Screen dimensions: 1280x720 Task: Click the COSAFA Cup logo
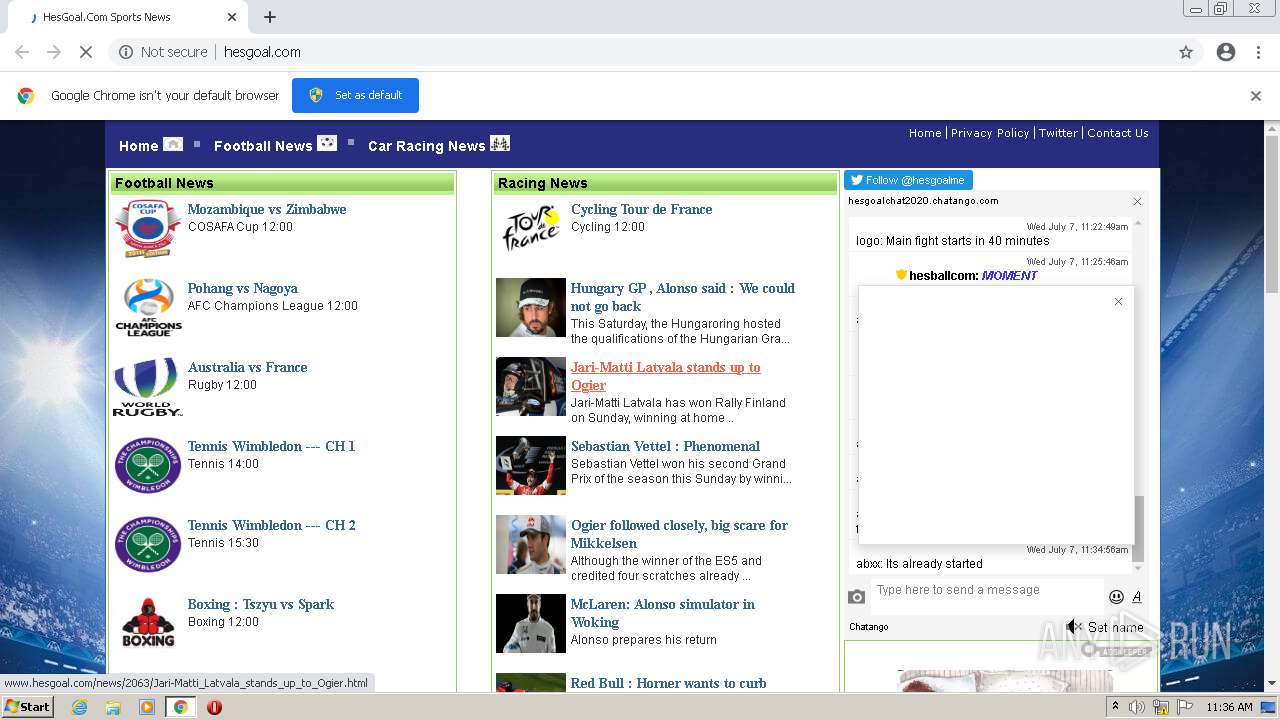tap(148, 228)
